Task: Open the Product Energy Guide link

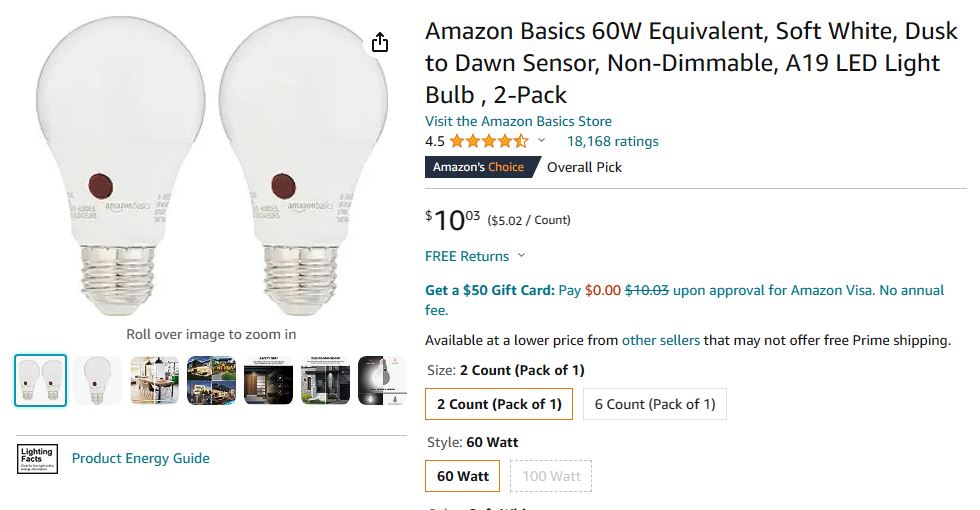Action: coord(141,458)
